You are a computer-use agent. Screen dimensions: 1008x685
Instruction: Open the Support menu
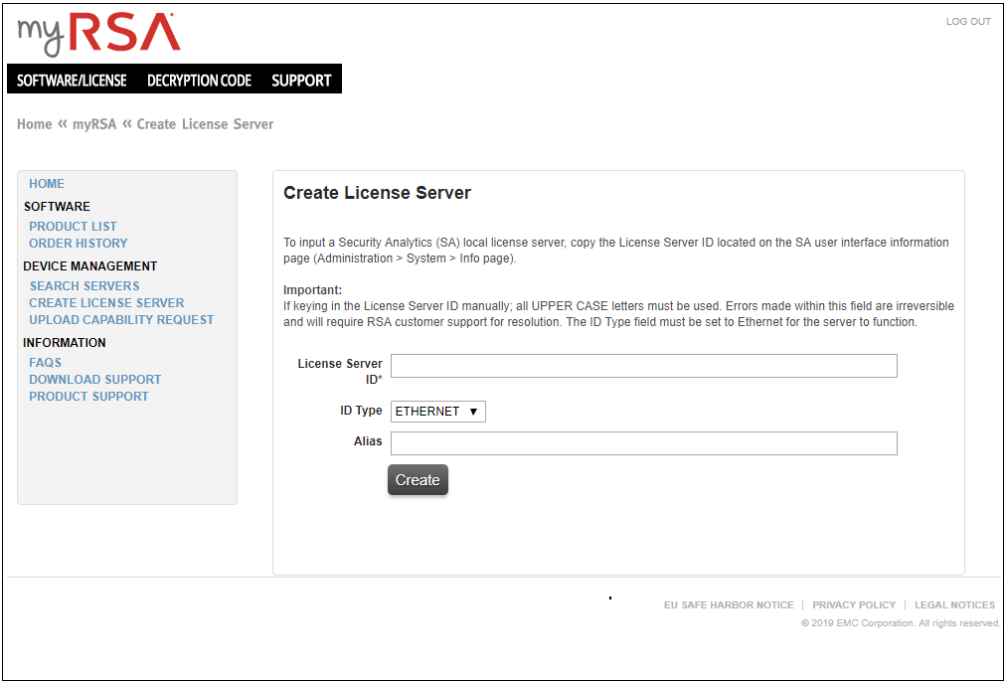pos(301,80)
